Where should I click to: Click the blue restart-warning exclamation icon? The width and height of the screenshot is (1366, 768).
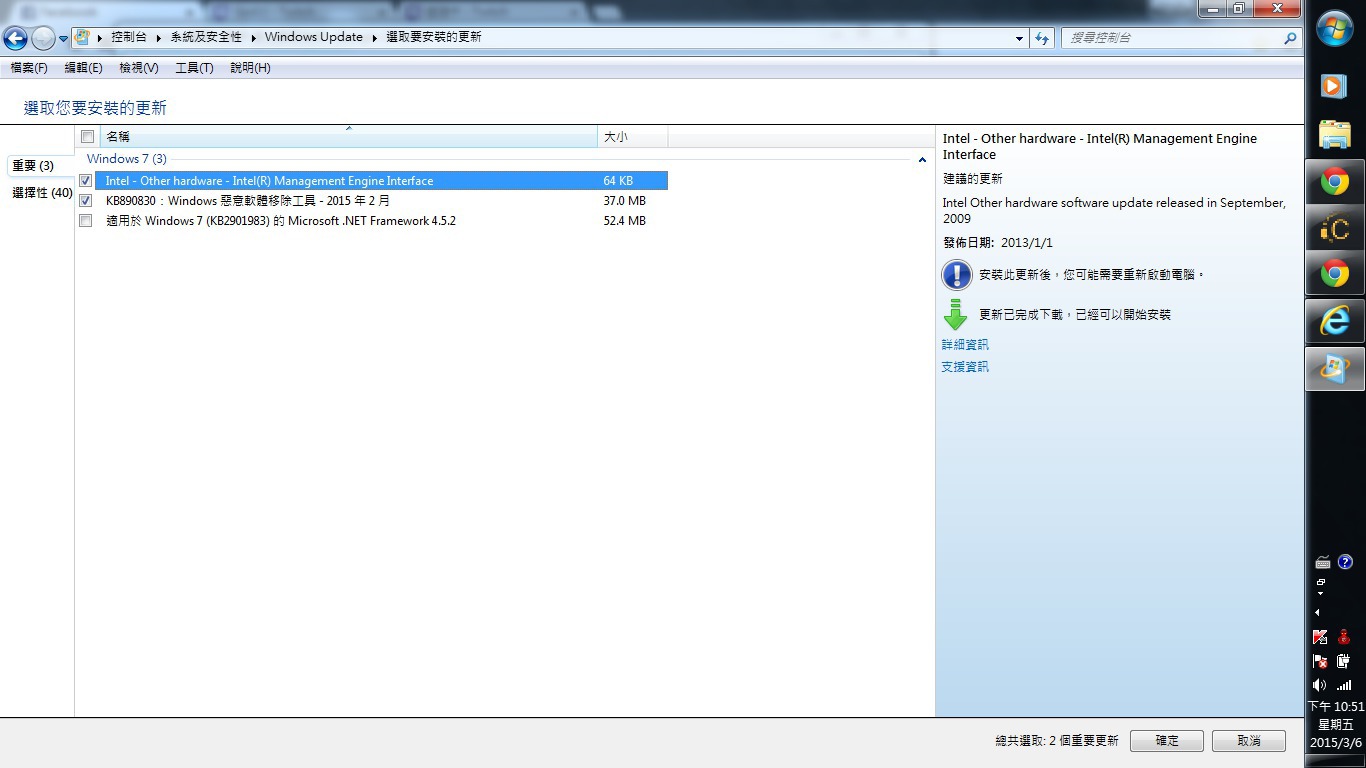(957, 275)
